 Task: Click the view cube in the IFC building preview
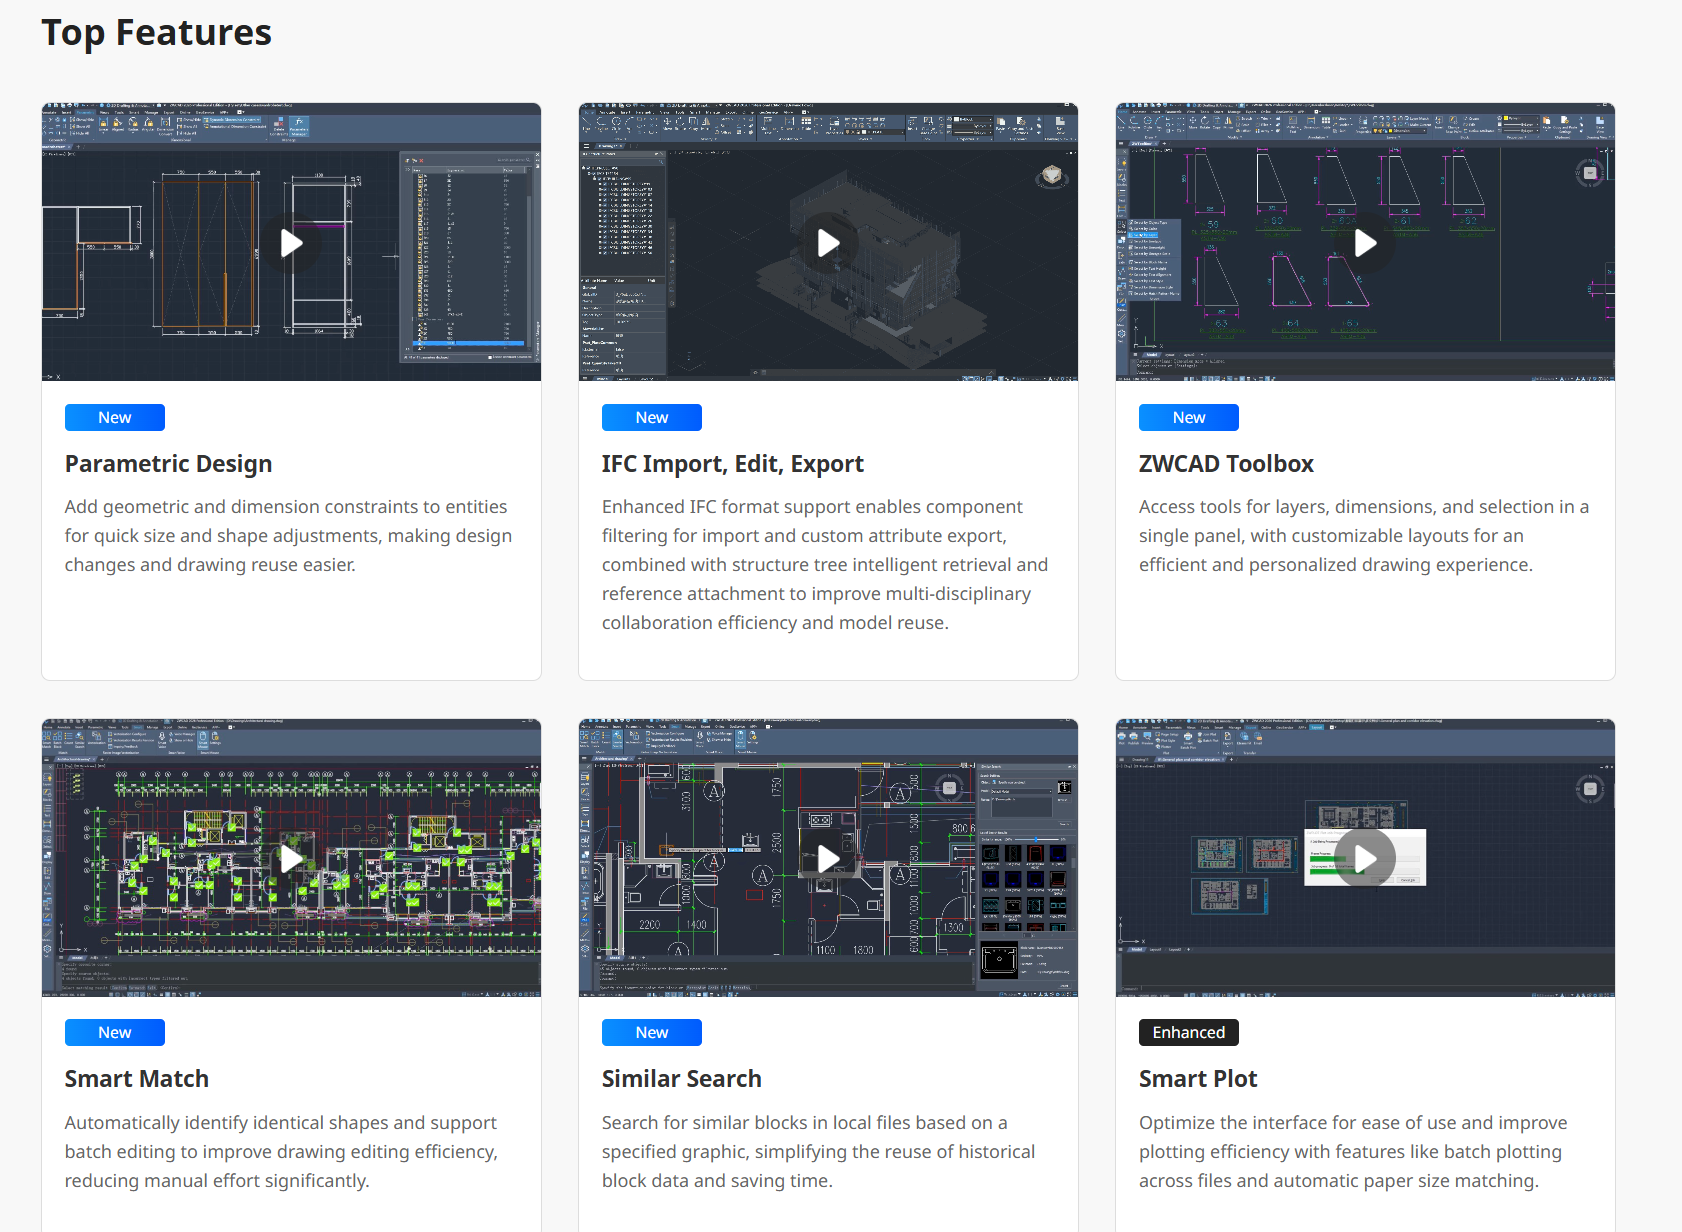click(1051, 176)
